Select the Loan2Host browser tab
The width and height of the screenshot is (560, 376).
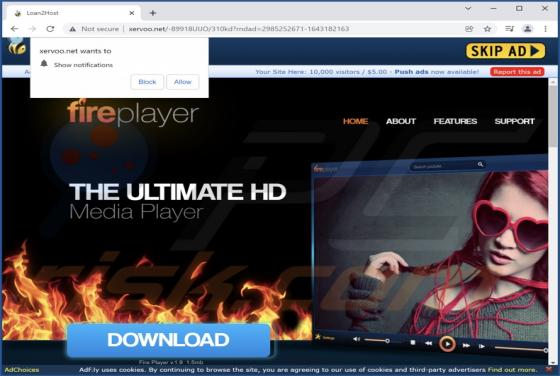point(73,13)
